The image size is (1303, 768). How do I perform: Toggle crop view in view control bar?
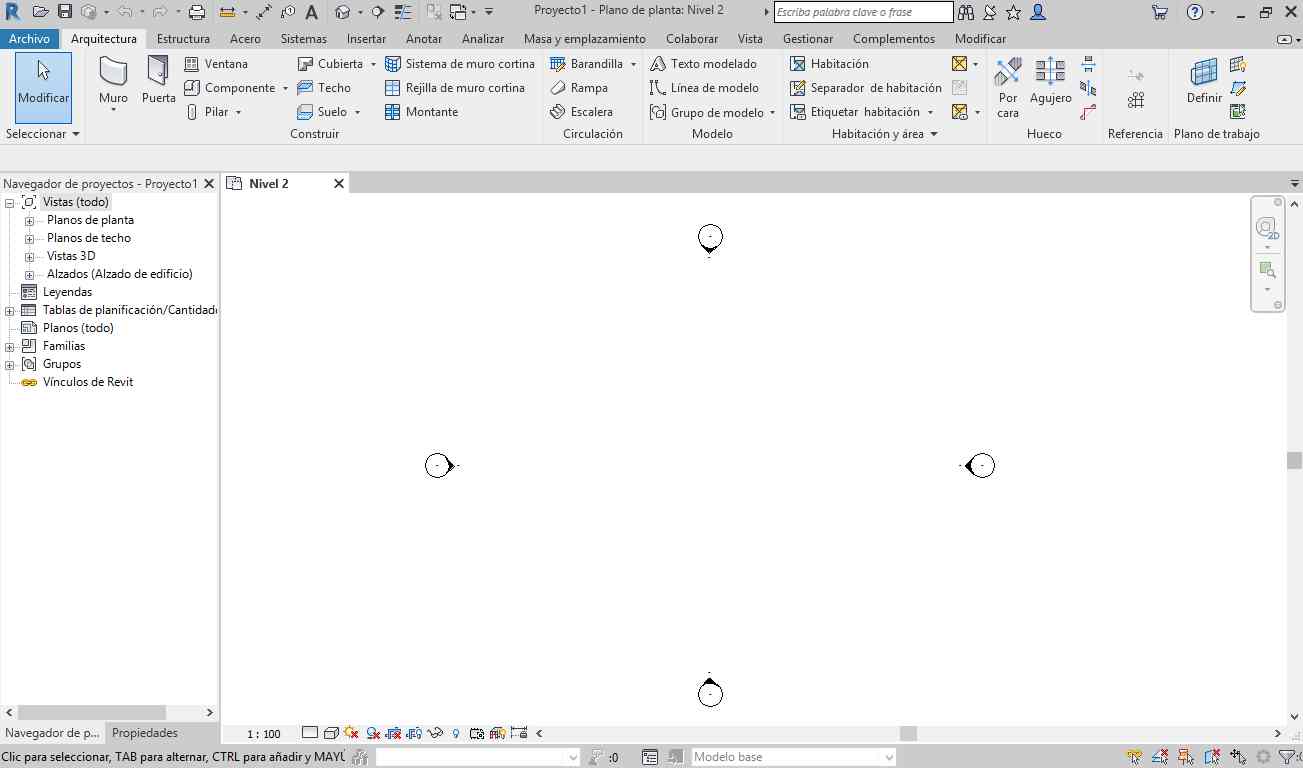[393, 733]
